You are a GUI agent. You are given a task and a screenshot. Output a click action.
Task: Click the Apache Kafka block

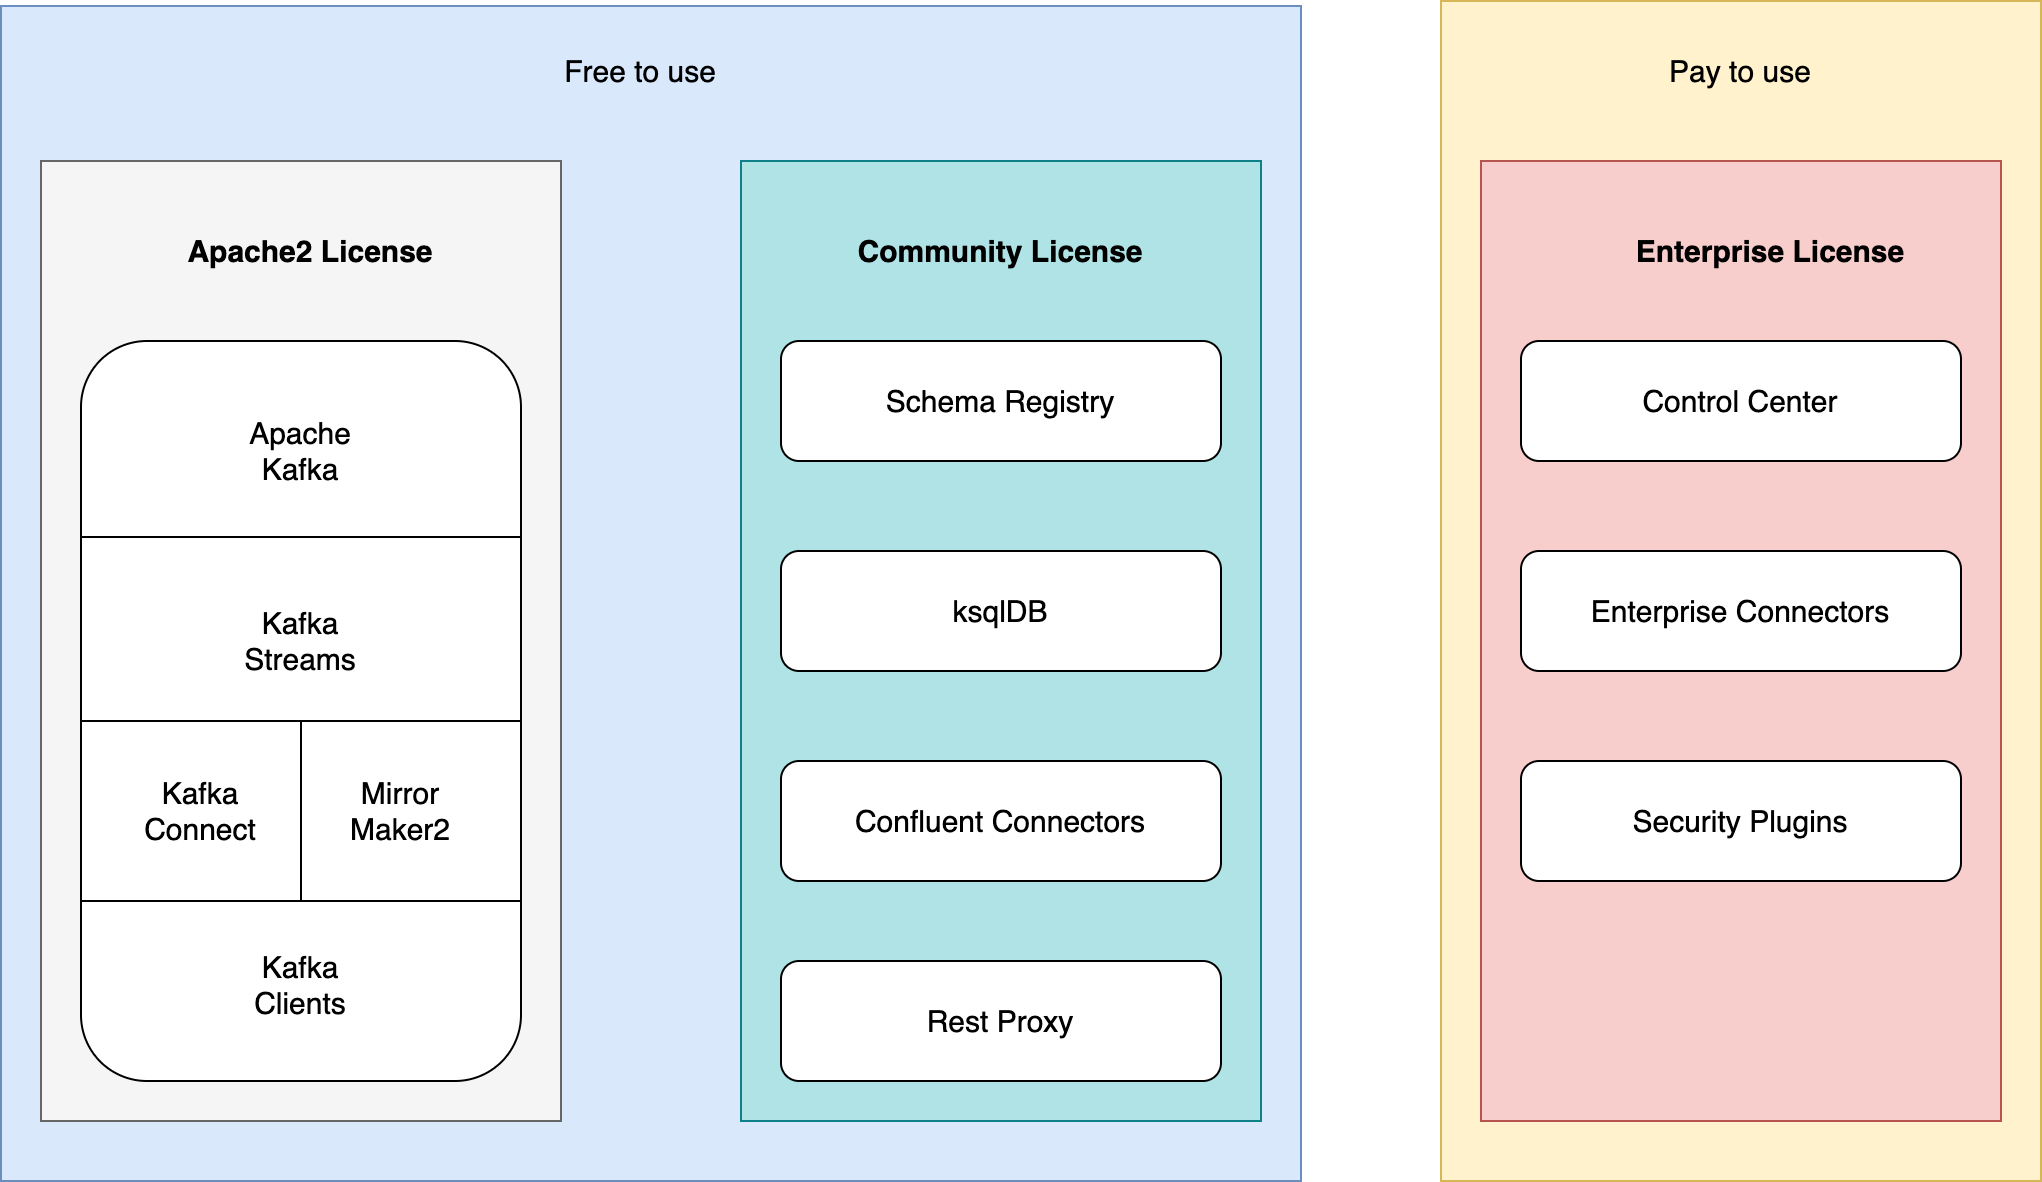tap(300, 440)
